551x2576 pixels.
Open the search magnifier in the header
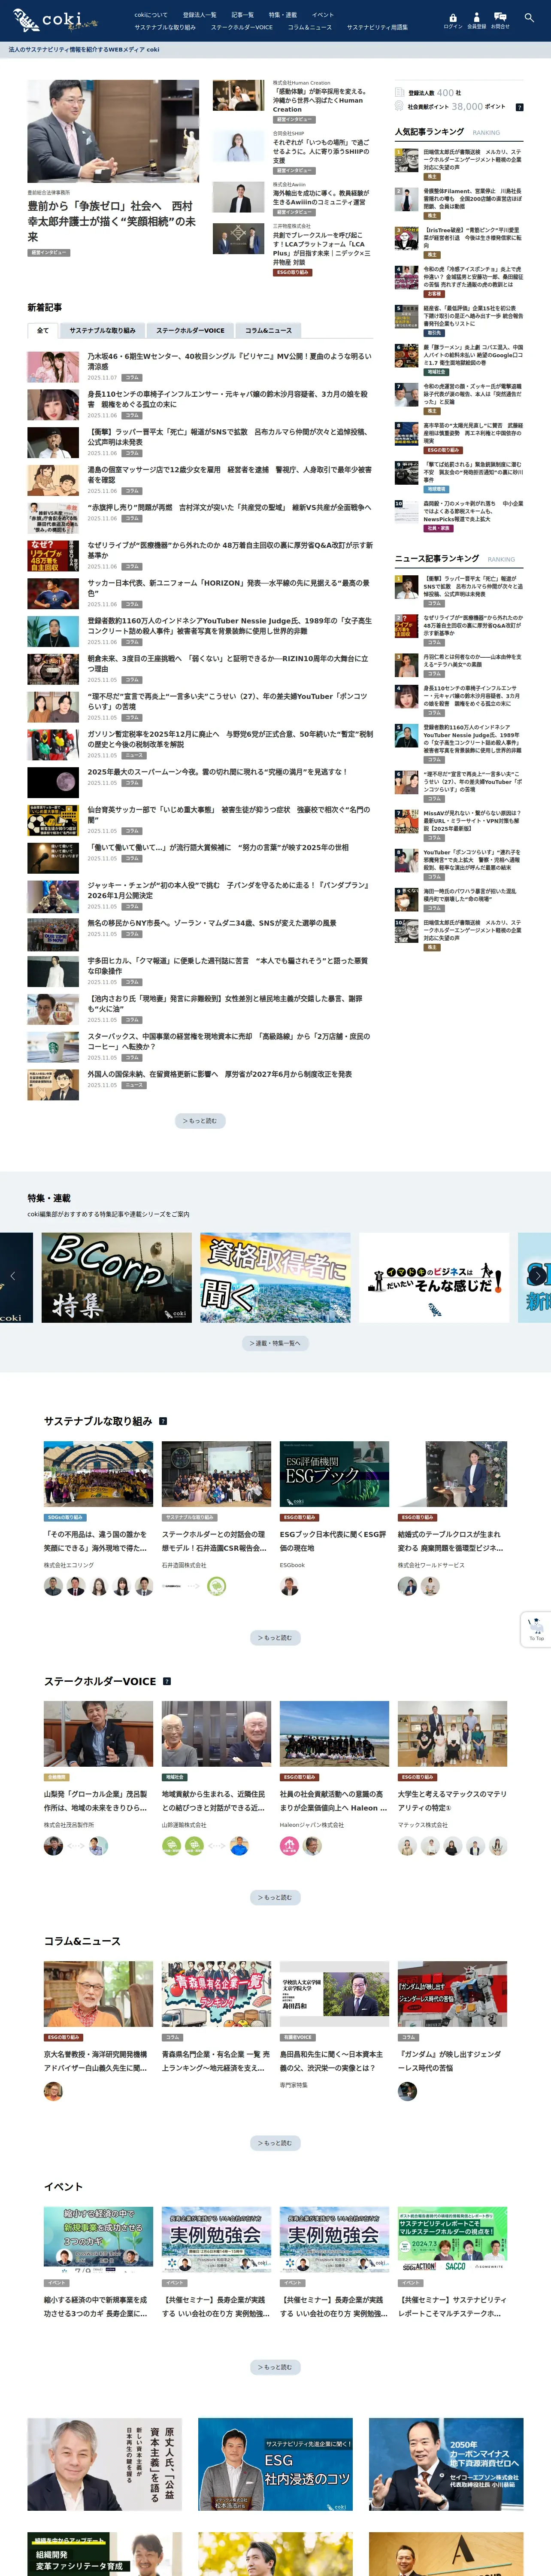[529, 18]
